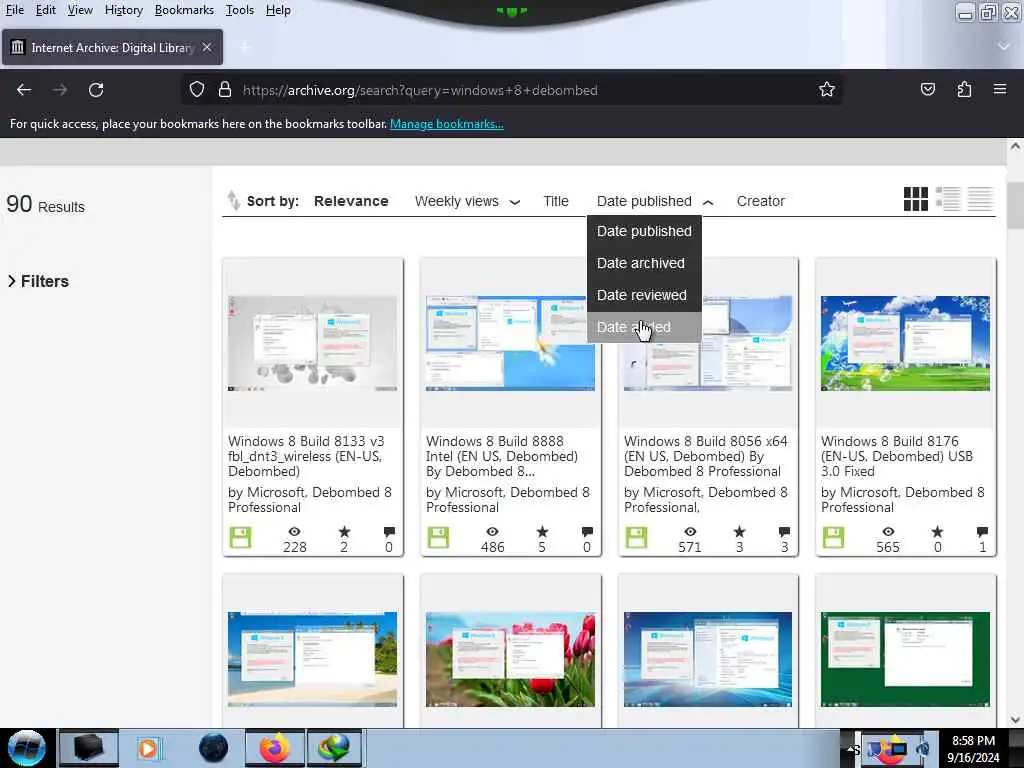Viewport: 1024px width, 768px height.
Task: Click page scrollbar up arrow
Action: (x=1015, y=146)
